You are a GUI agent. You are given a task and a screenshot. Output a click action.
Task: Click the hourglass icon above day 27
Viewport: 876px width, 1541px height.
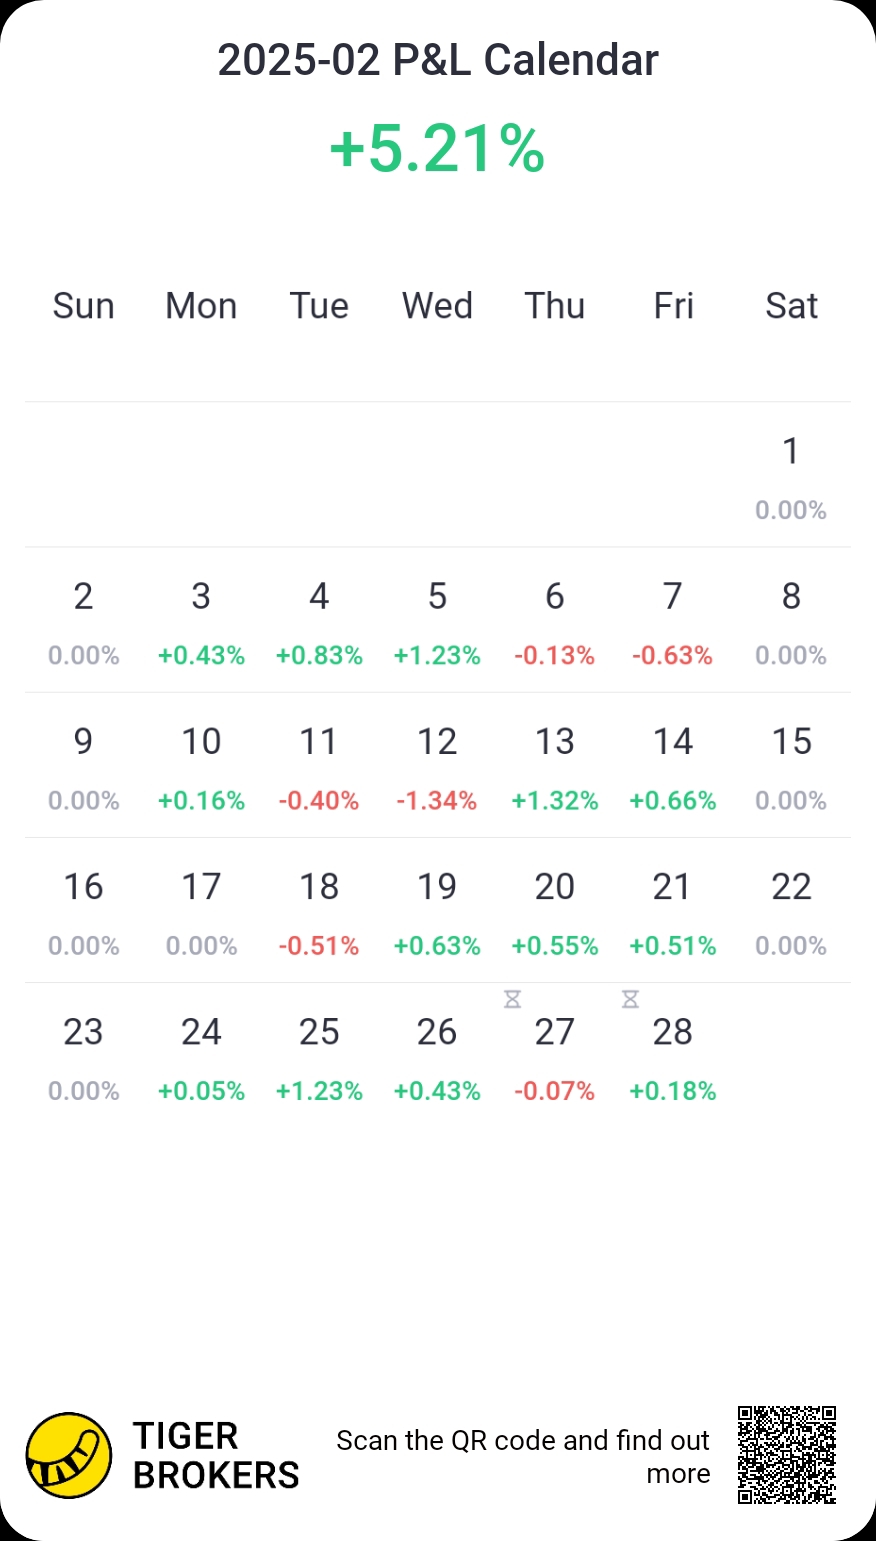[513, 999]
